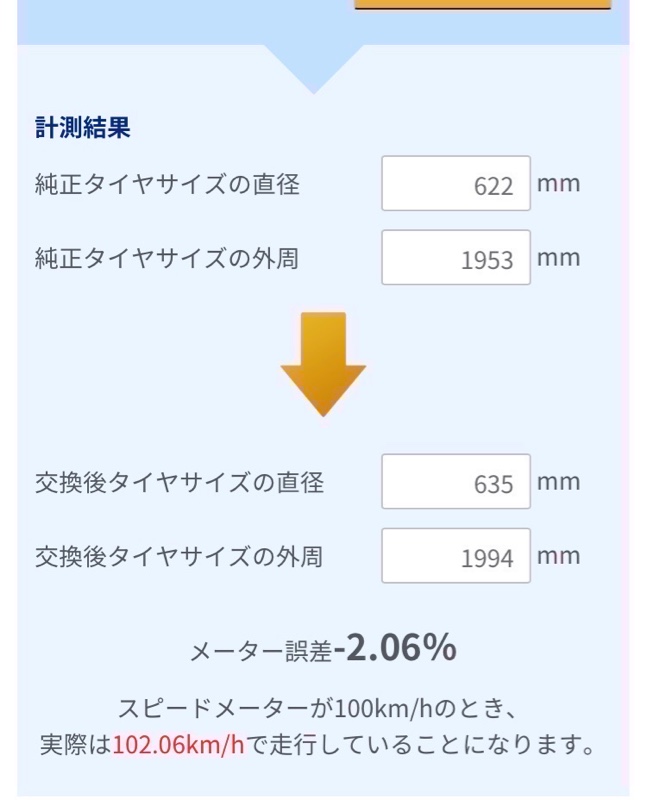Click the メーター誤差 label text

tap(261, 652)
